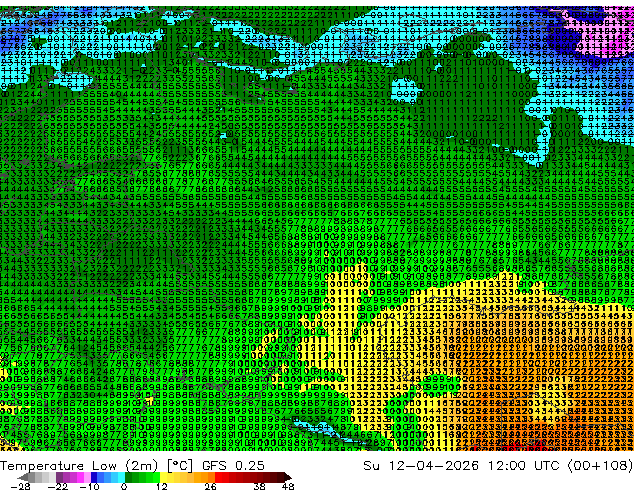Screen dimensions: 634x490
Task: Click the '12:00 UTC' time text
Action: (x=526, y=466)
